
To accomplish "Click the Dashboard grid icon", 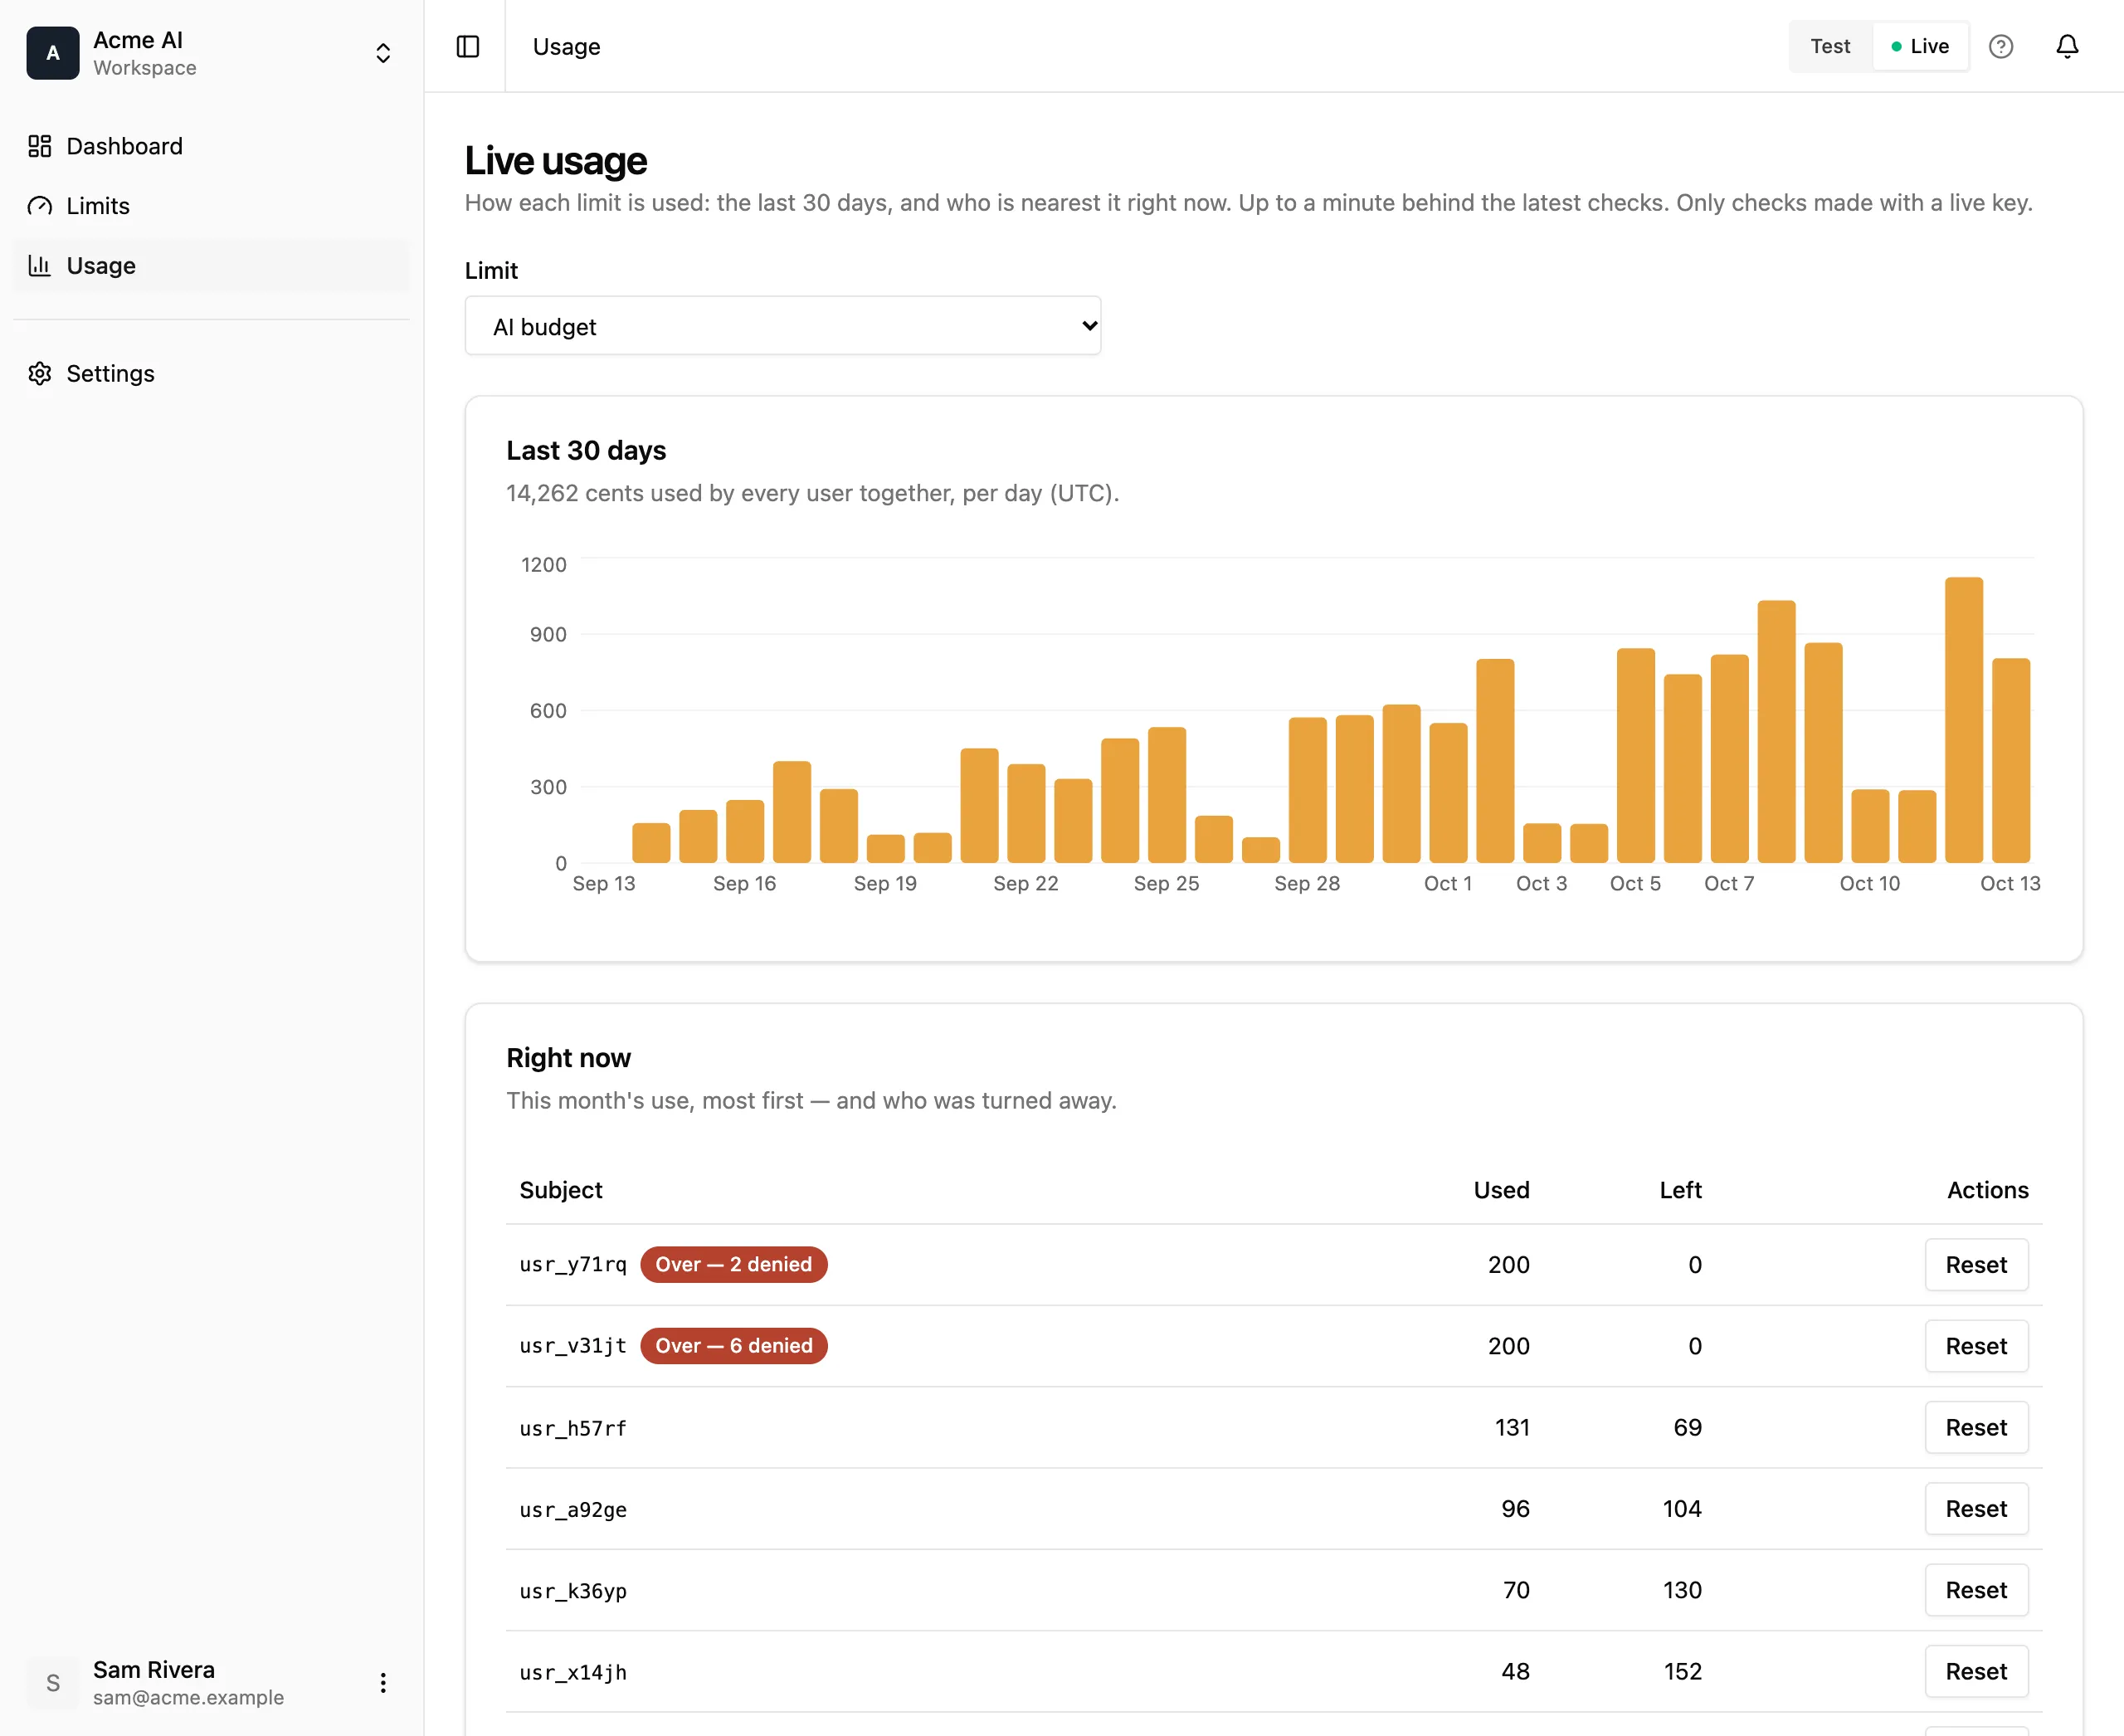I will point(40,146).
